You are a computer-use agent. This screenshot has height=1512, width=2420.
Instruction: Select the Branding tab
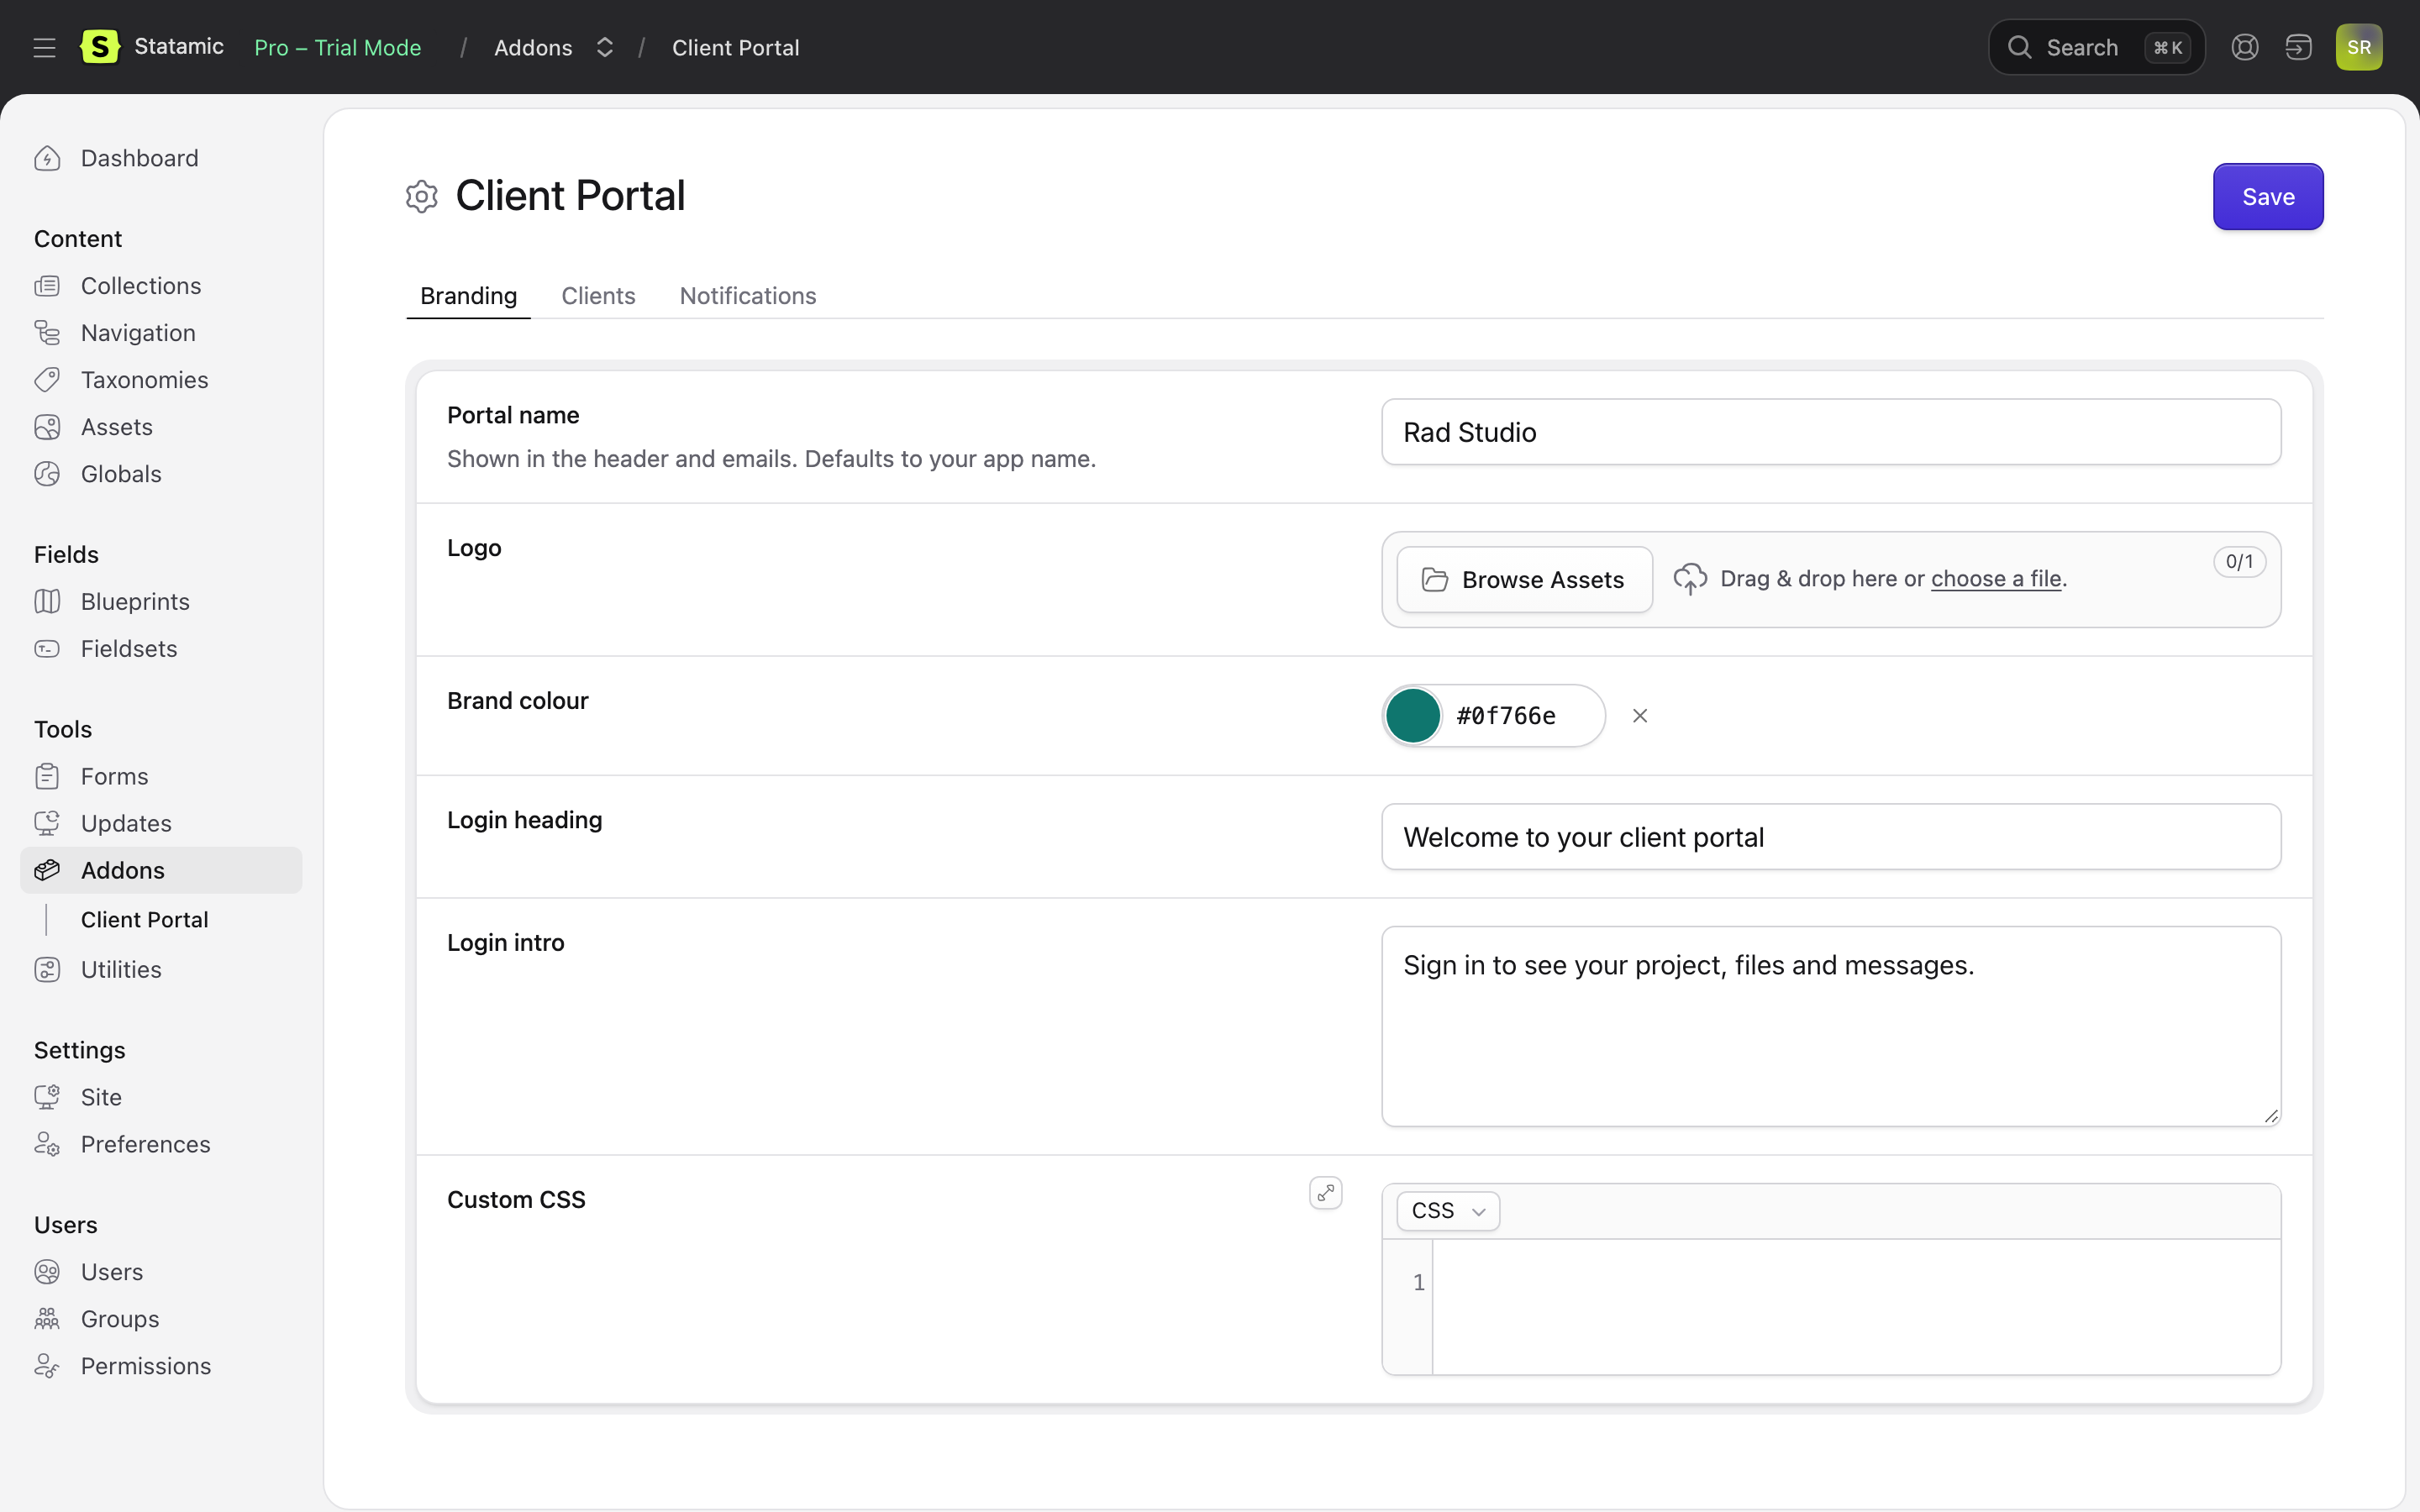click(x=468, y=296)
